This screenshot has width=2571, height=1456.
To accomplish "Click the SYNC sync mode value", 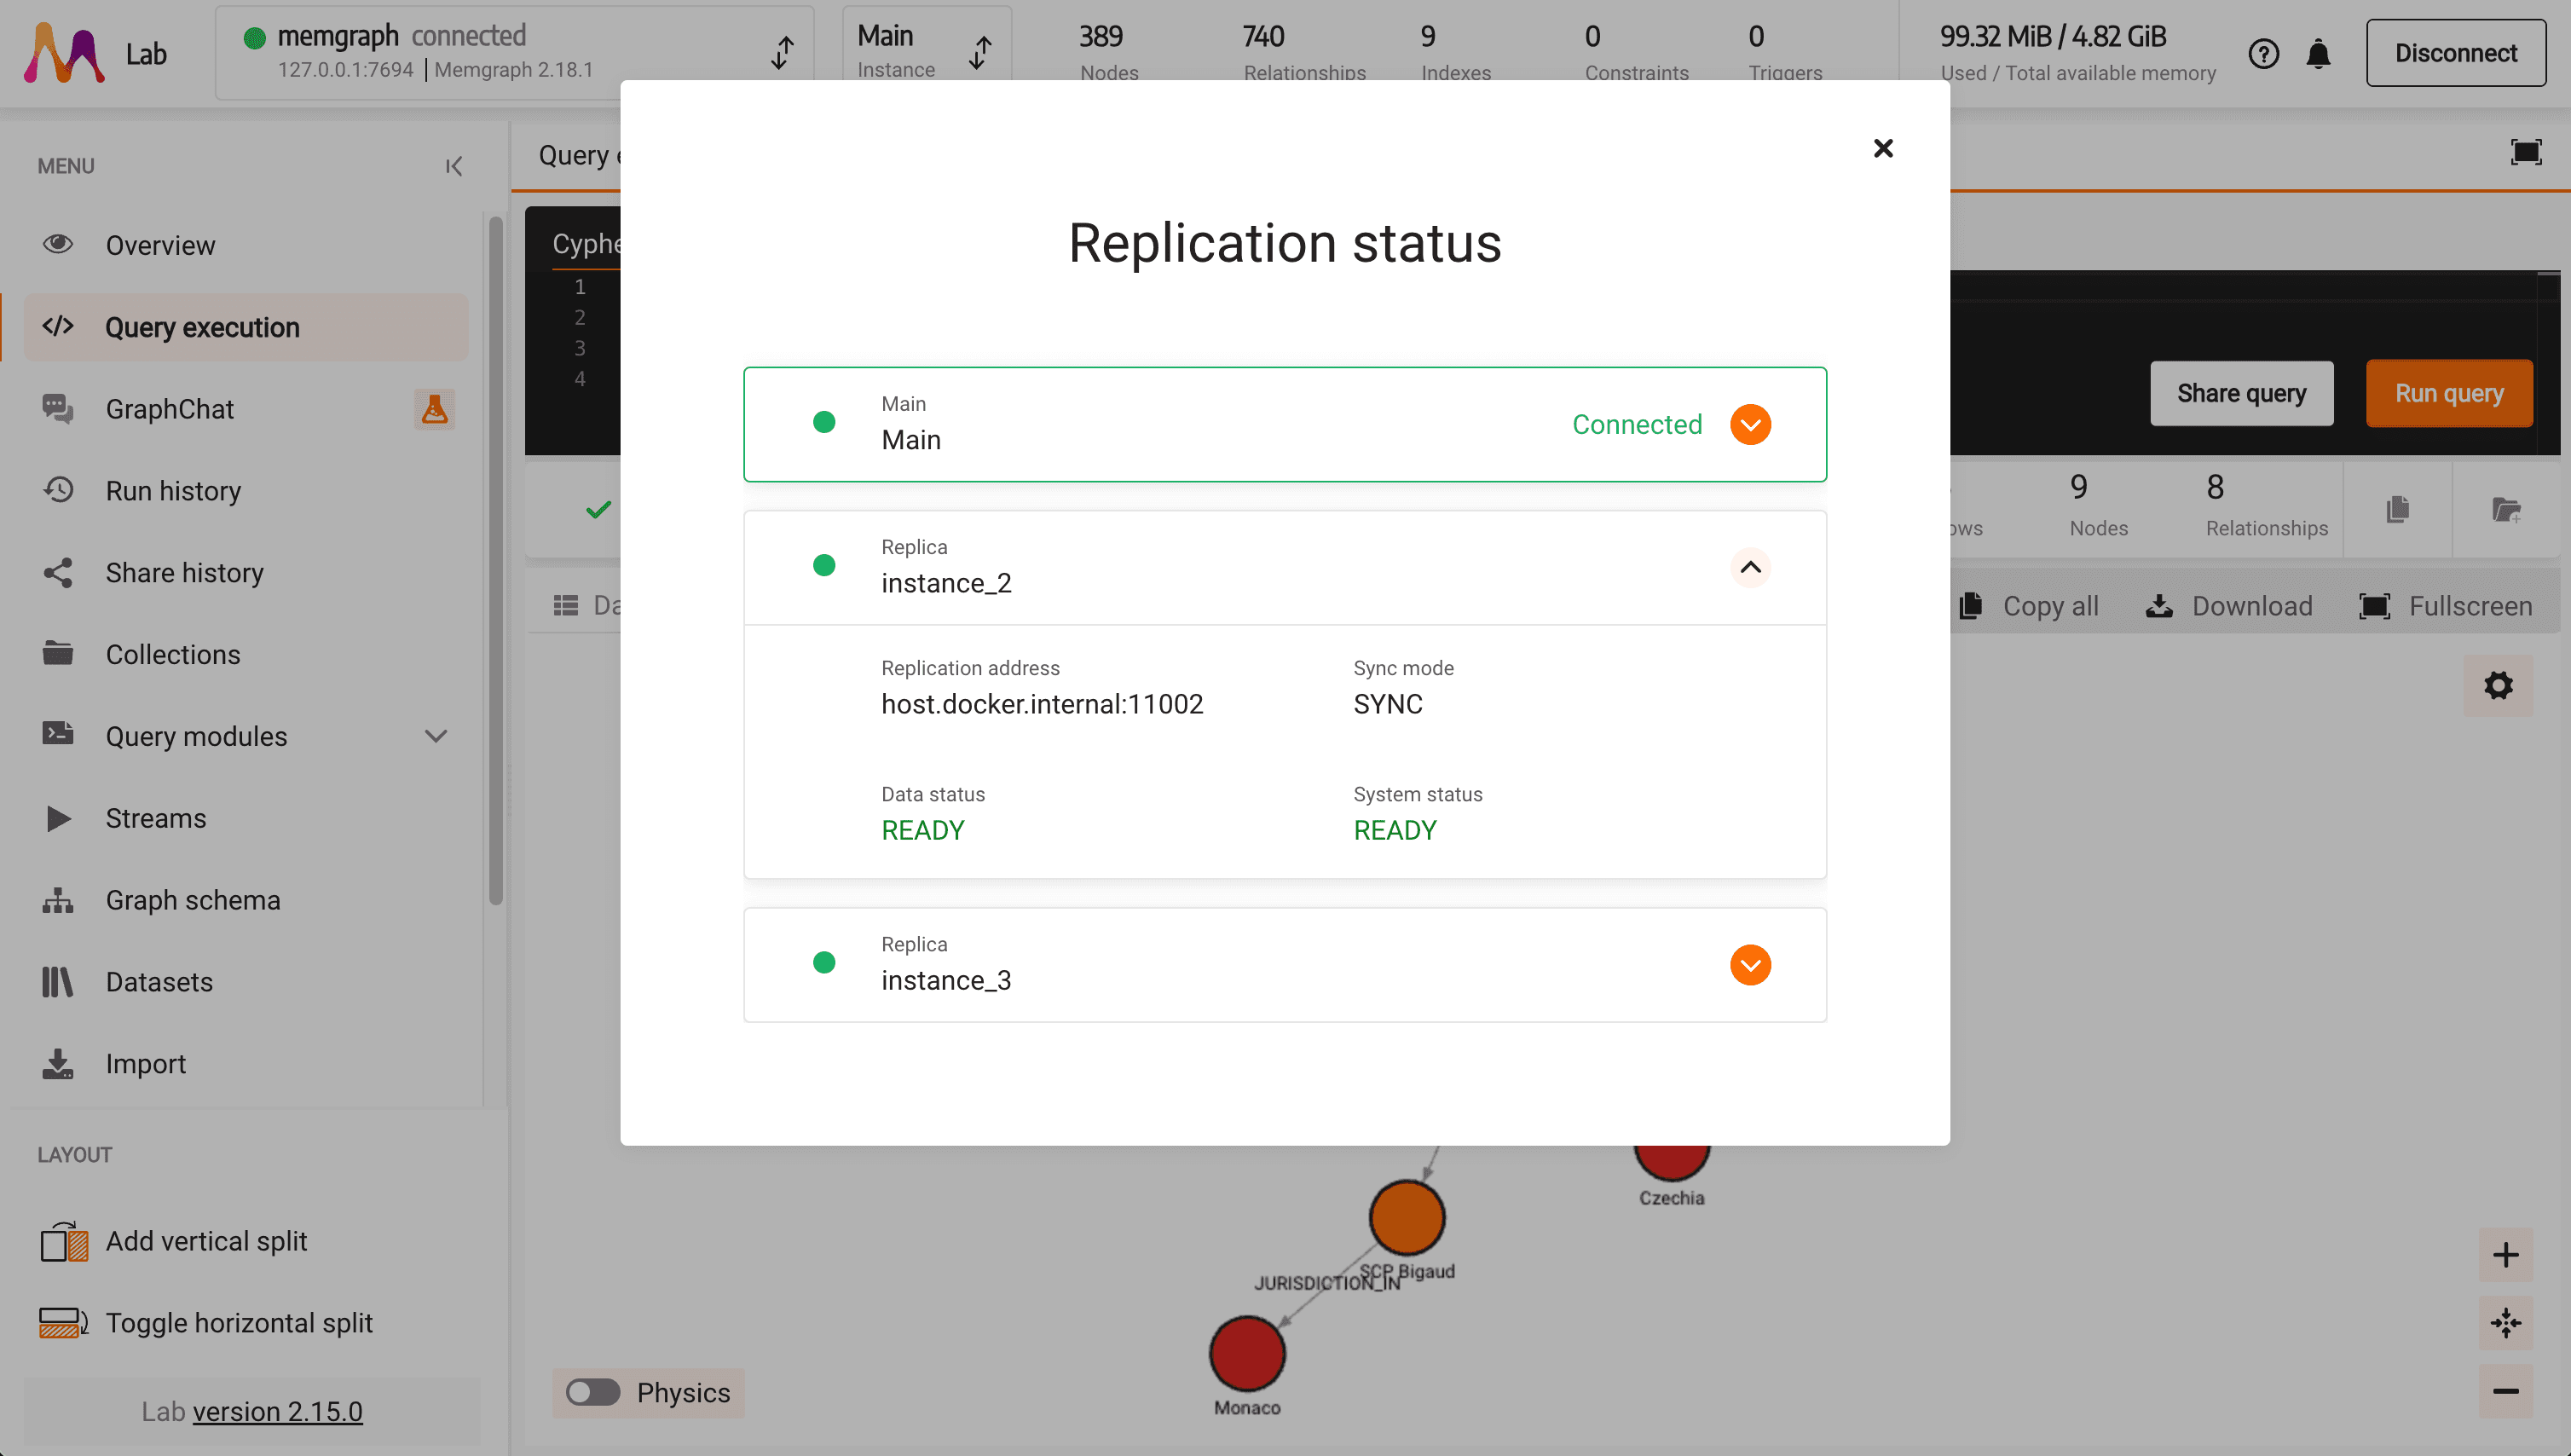I will [x=1387, y=704].
